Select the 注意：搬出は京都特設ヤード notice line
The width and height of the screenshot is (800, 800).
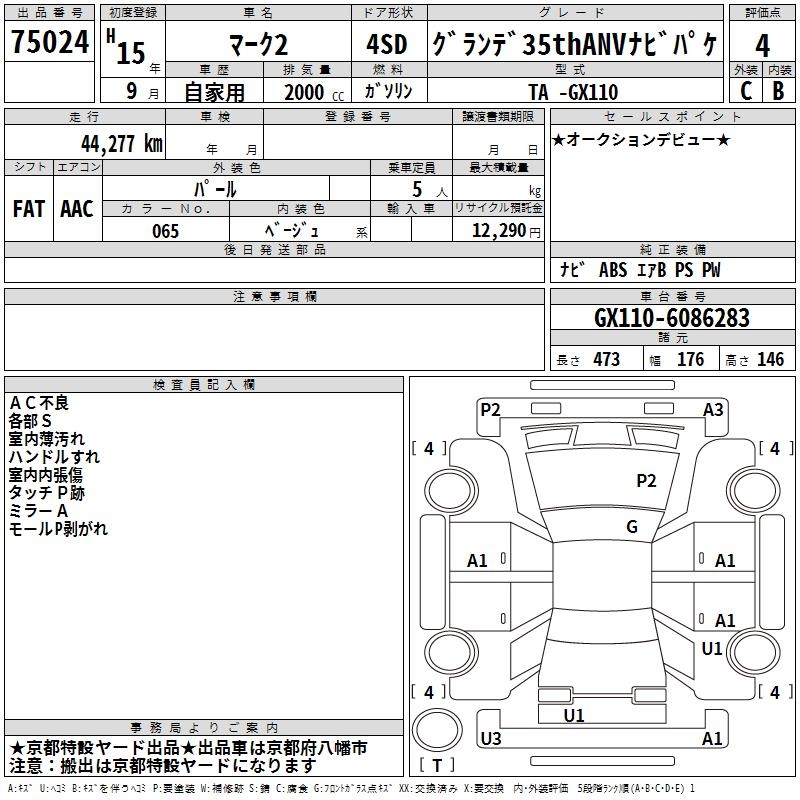[163, 765]
